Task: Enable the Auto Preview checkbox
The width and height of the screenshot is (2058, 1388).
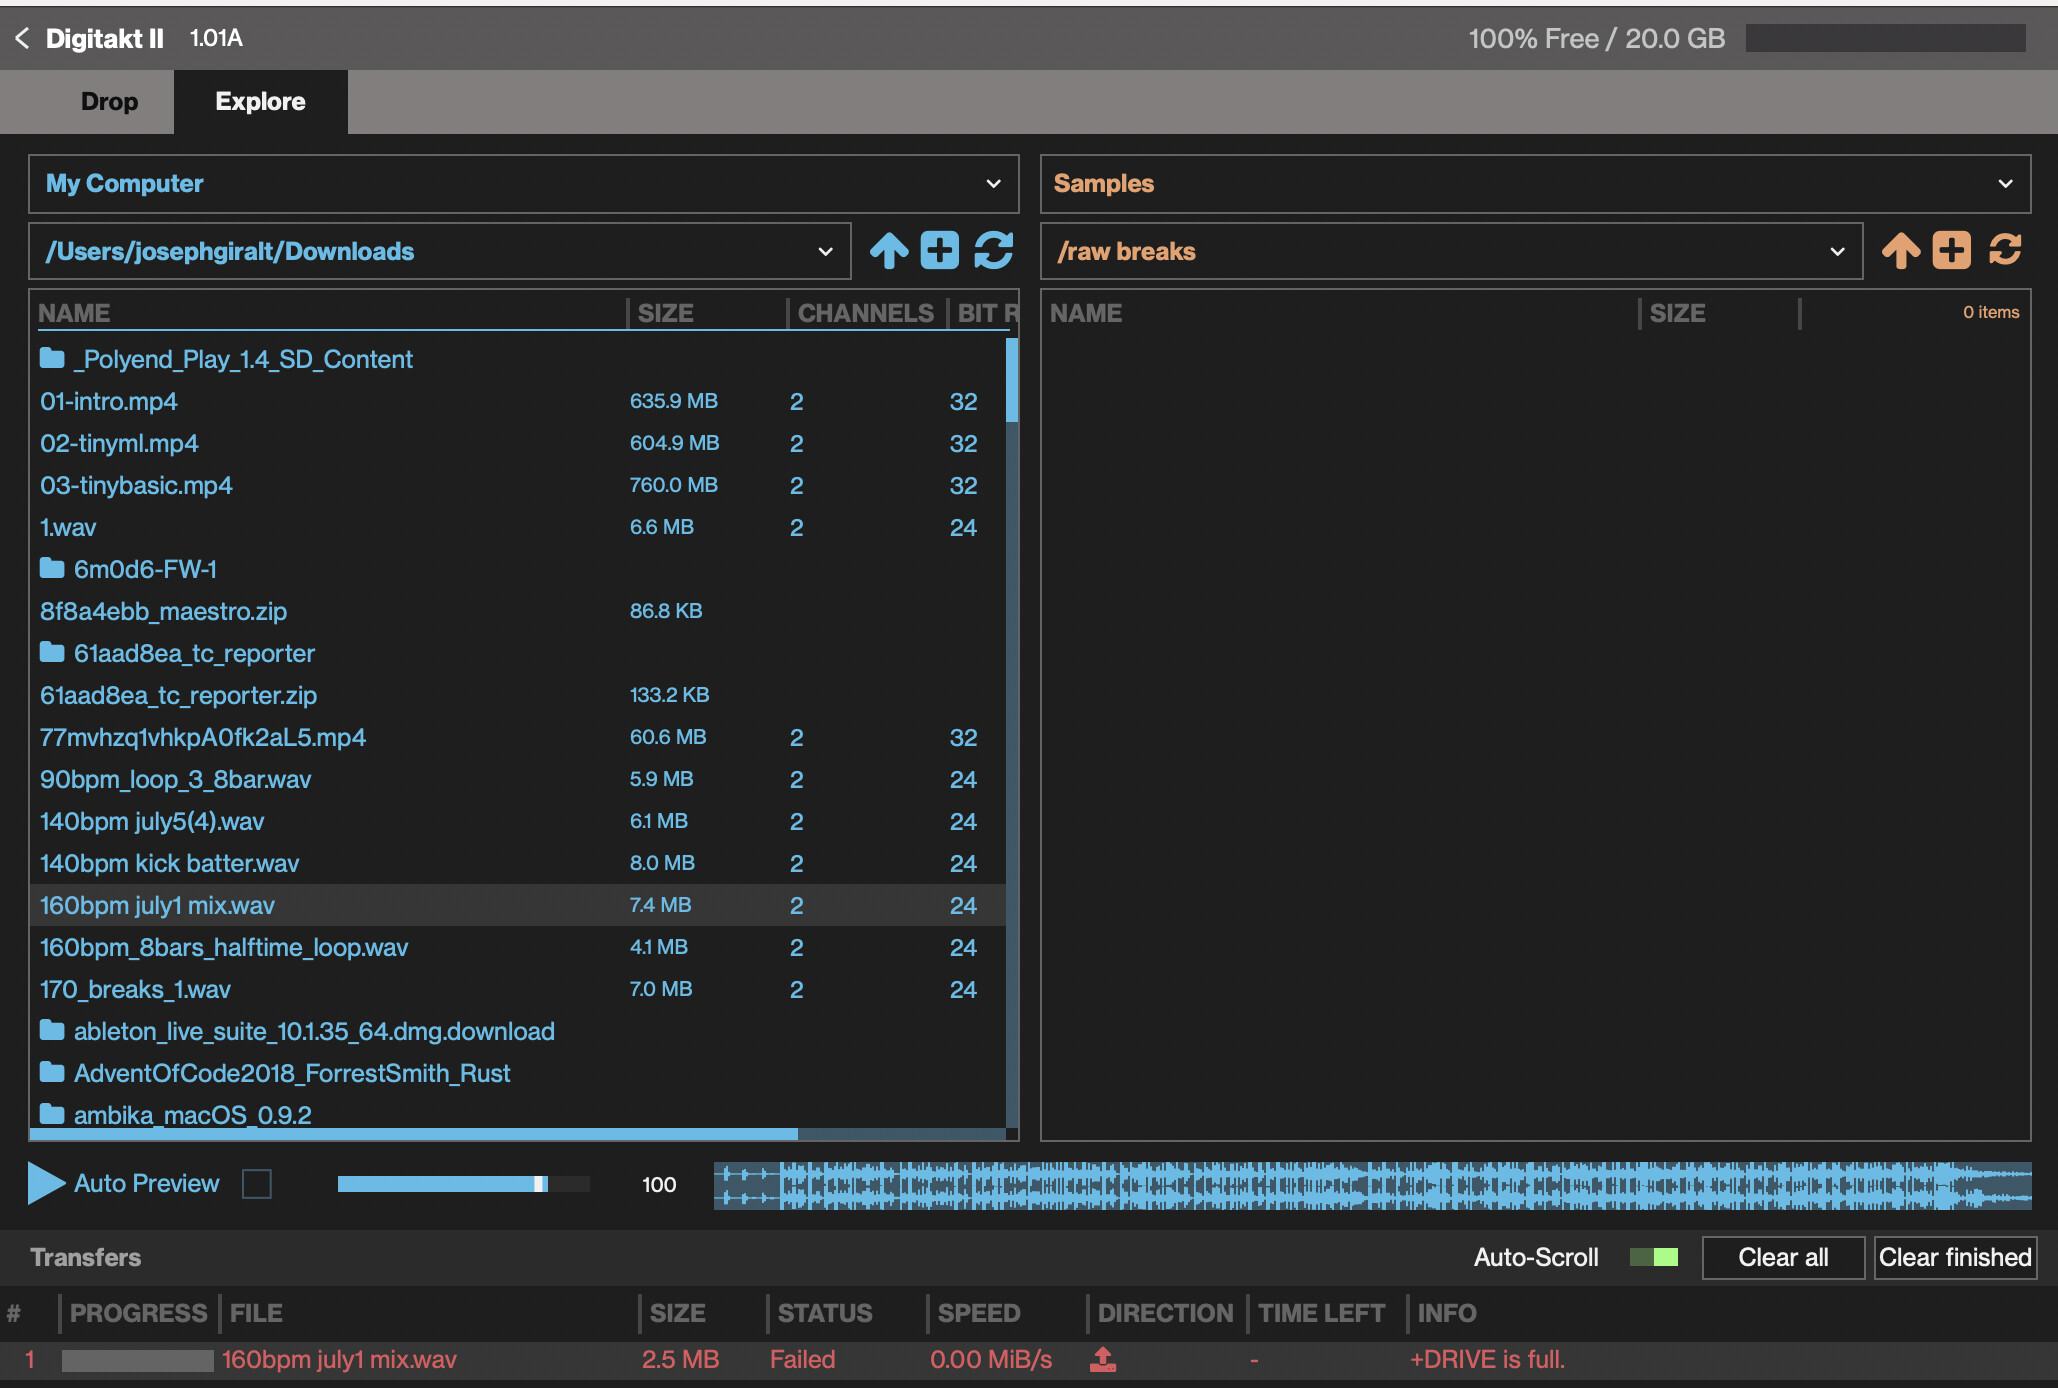Action: coord(257,1184)
